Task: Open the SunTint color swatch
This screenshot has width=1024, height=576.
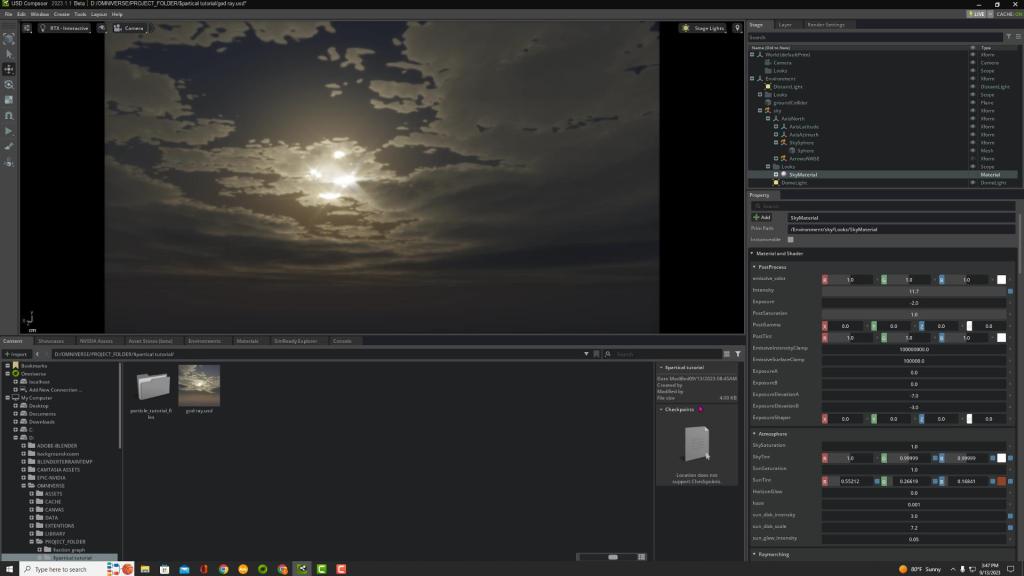Action: [1001, 481]
